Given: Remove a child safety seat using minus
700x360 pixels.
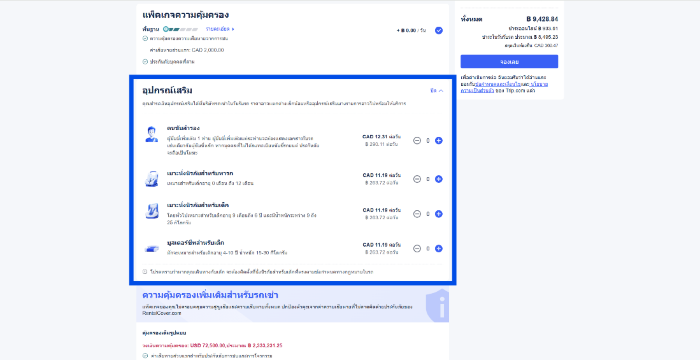Looking at the screenshot, I should 417,214.
